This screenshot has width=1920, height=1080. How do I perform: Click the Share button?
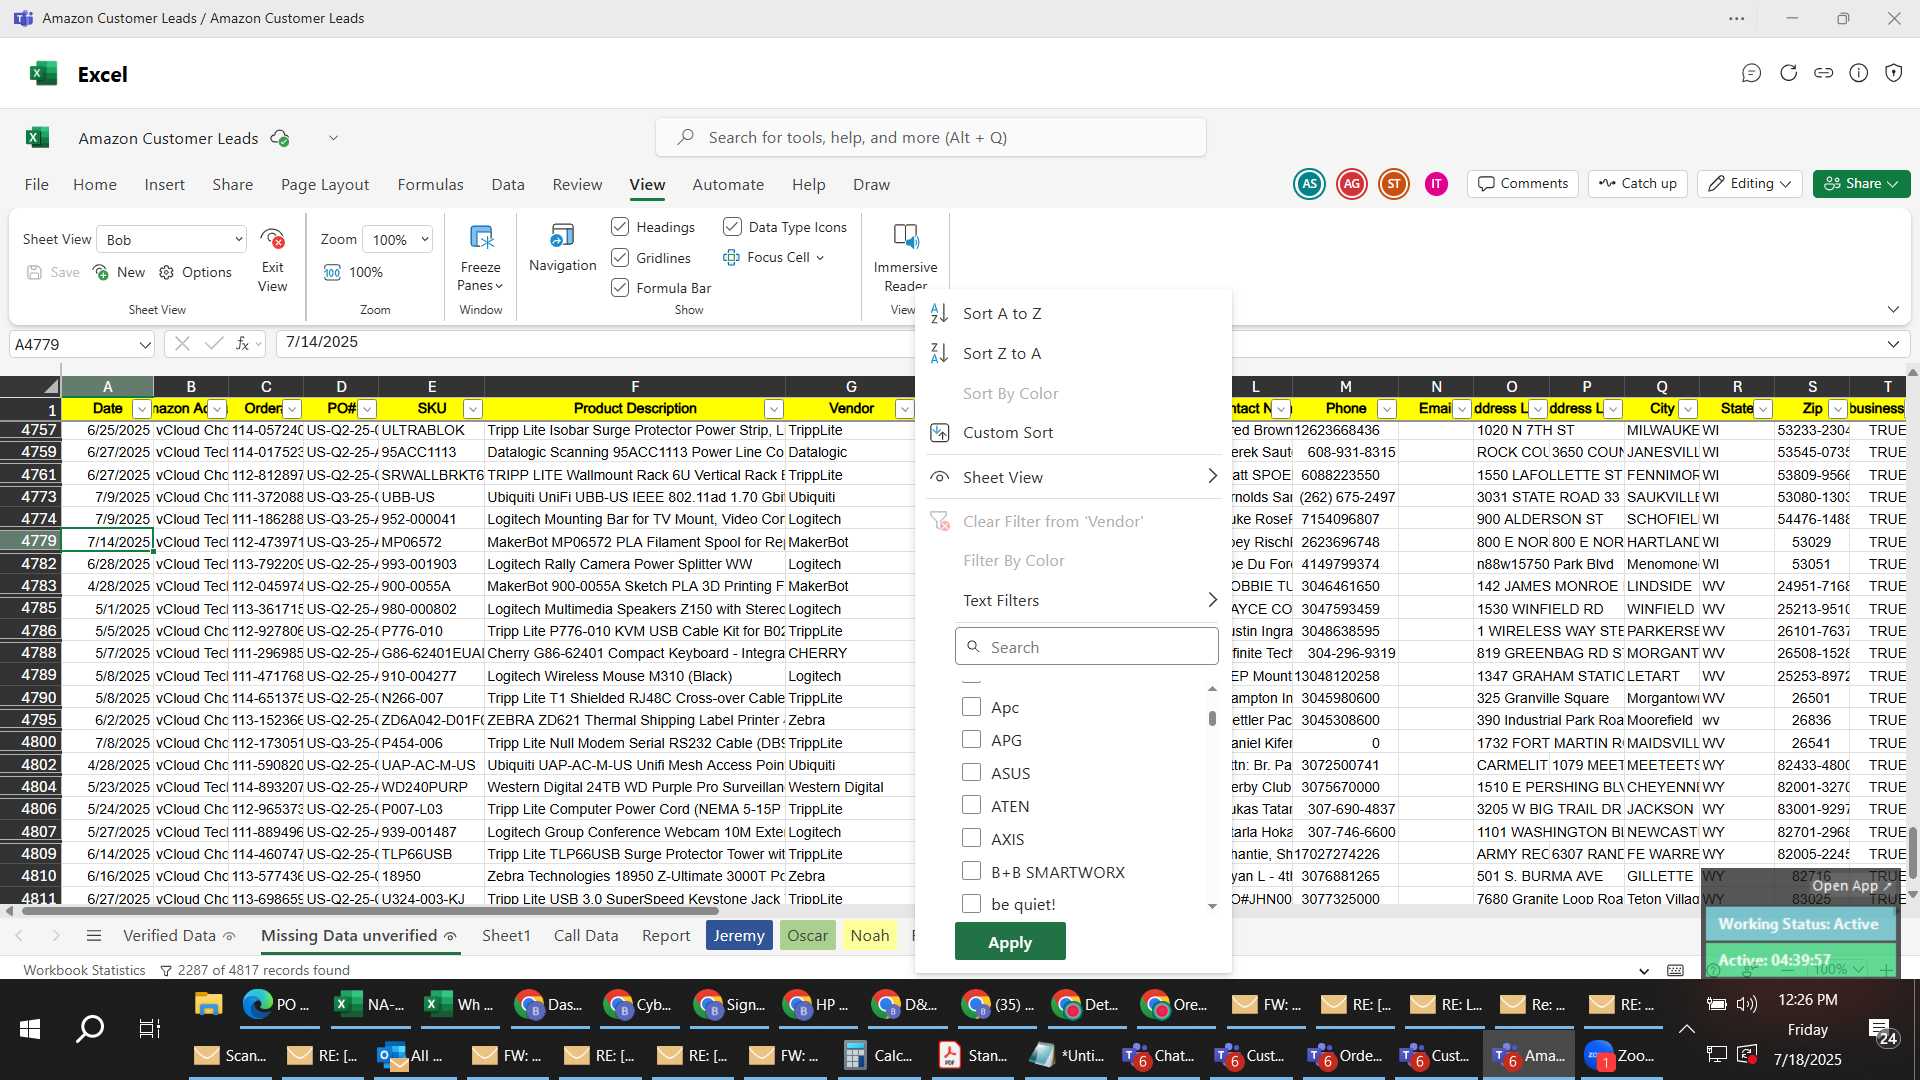(1861, 184)
